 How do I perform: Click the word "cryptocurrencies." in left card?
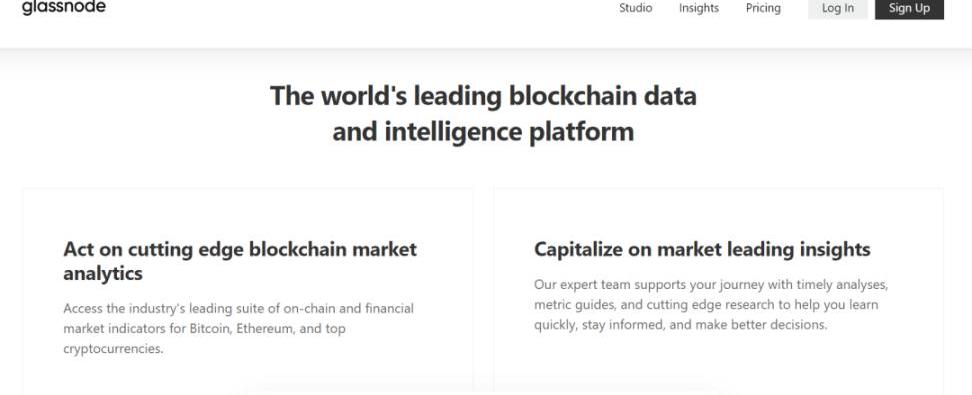point(113,348)
